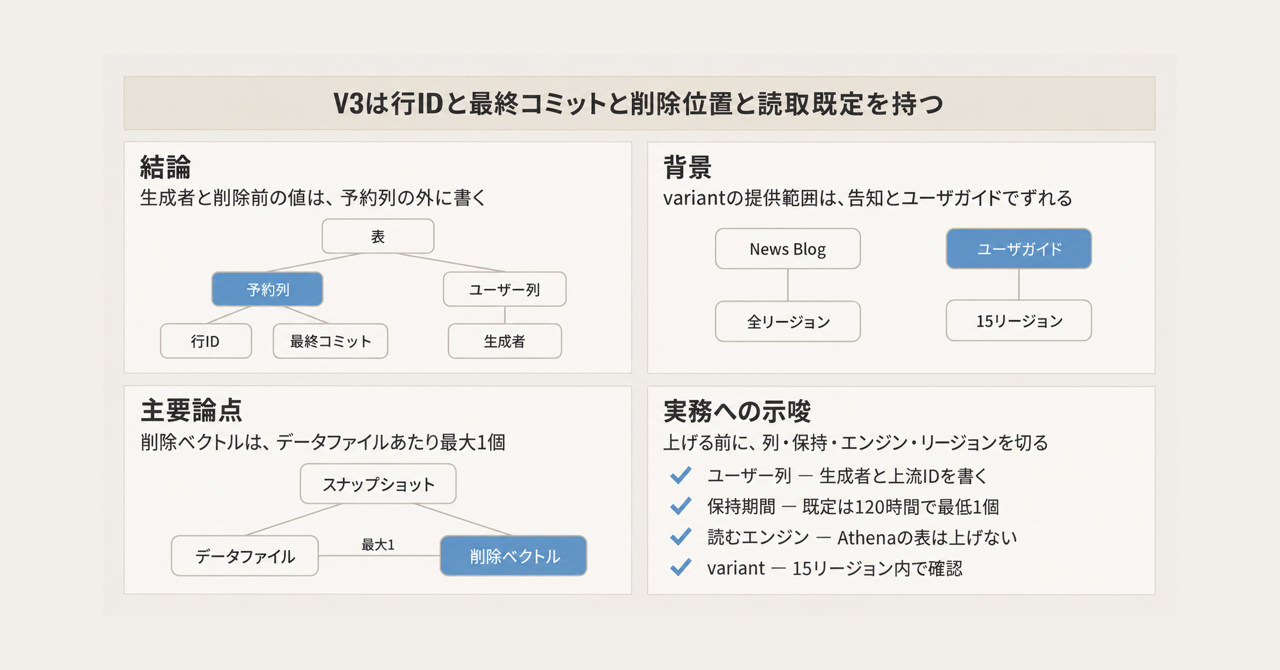Click the ユーザー列 node in 結論 diagram
The height and width of the screenshot is (670, 1280).
505,289
